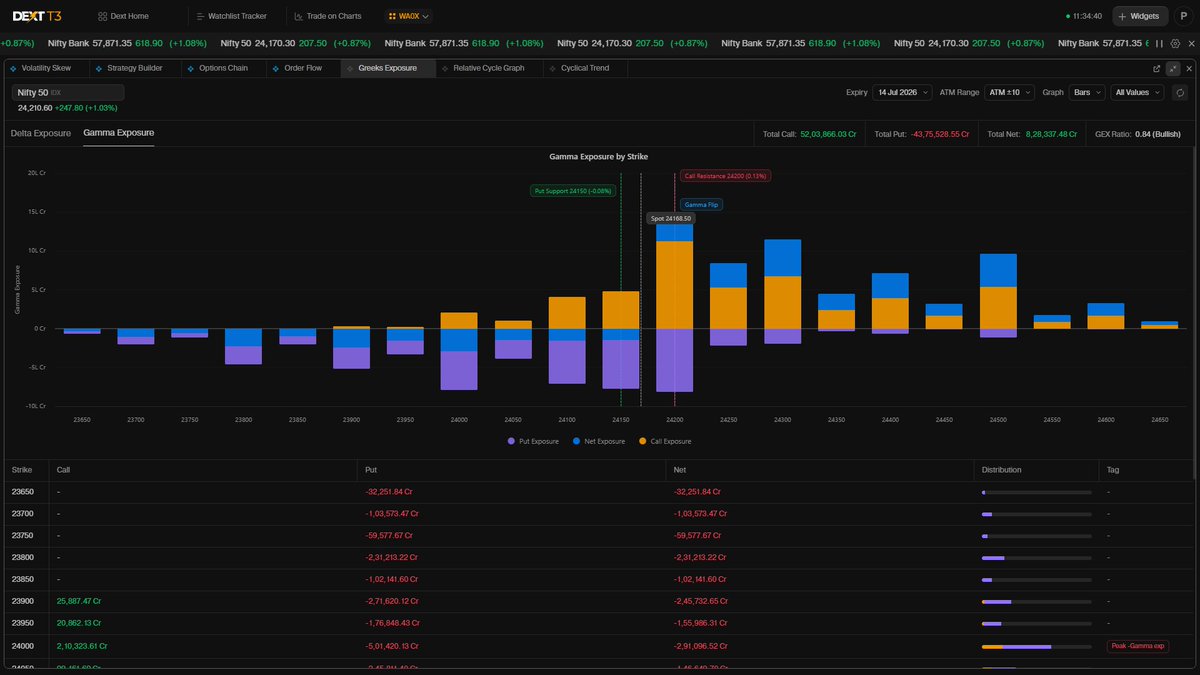Click the Strike column header
Screen dimensions: 1200x675
tap(22, 469)
